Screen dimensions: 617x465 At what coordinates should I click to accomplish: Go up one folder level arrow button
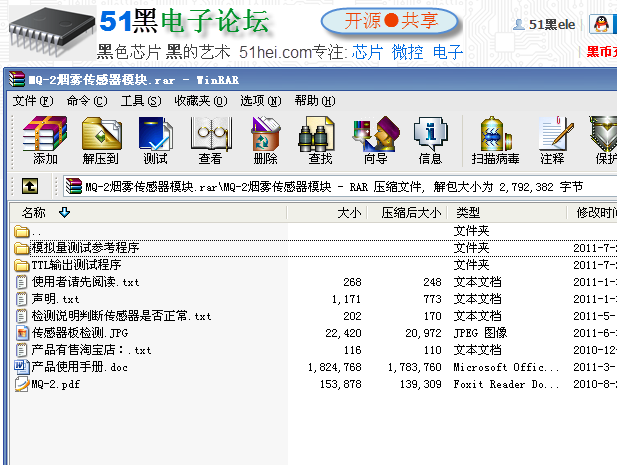30,186
